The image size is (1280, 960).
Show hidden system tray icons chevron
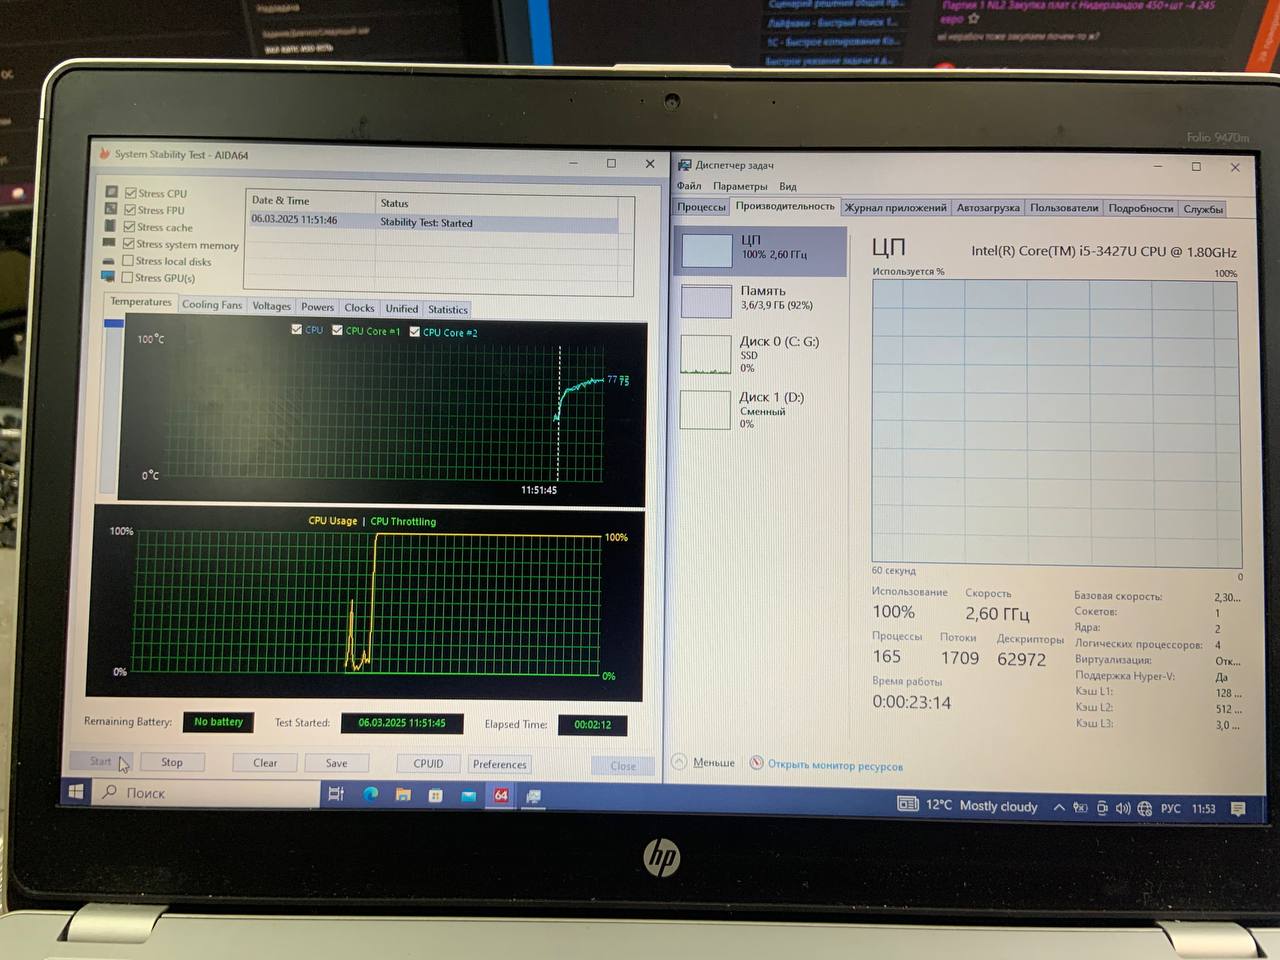tap(1059, 808)
